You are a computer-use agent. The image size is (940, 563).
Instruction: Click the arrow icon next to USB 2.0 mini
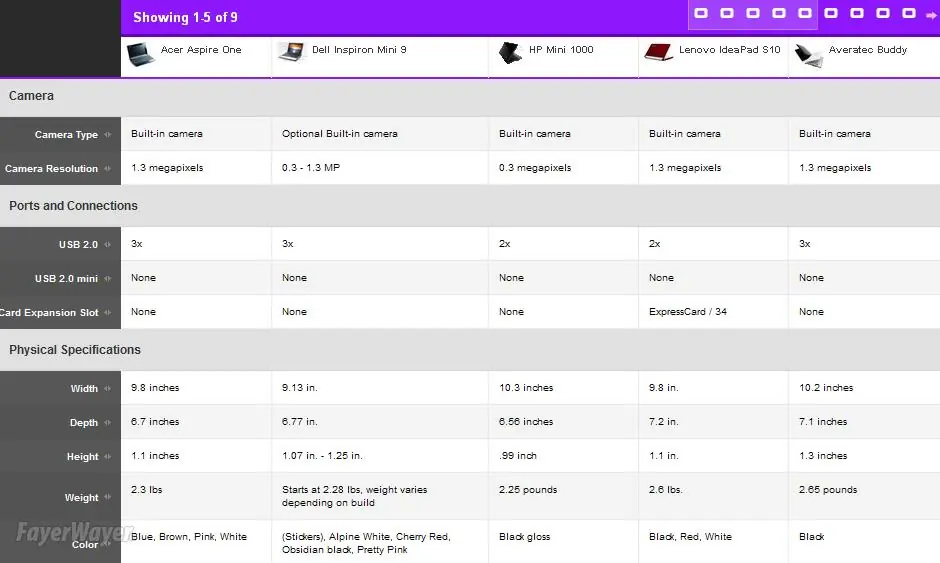click(107, 279)
